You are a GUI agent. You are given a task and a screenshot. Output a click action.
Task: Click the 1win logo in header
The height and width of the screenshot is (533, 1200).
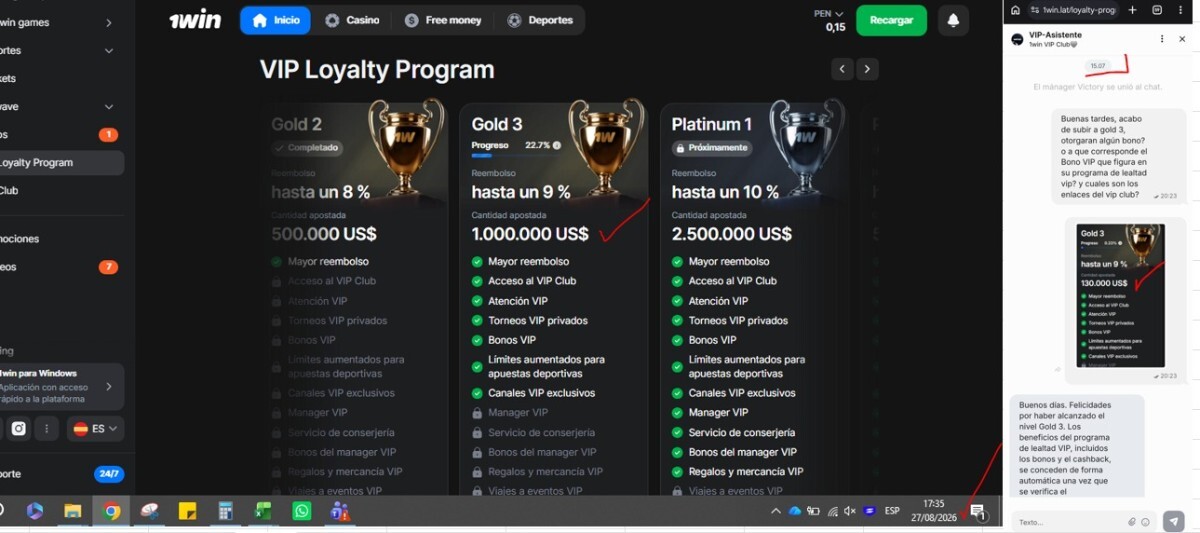(x=195, y=20)
